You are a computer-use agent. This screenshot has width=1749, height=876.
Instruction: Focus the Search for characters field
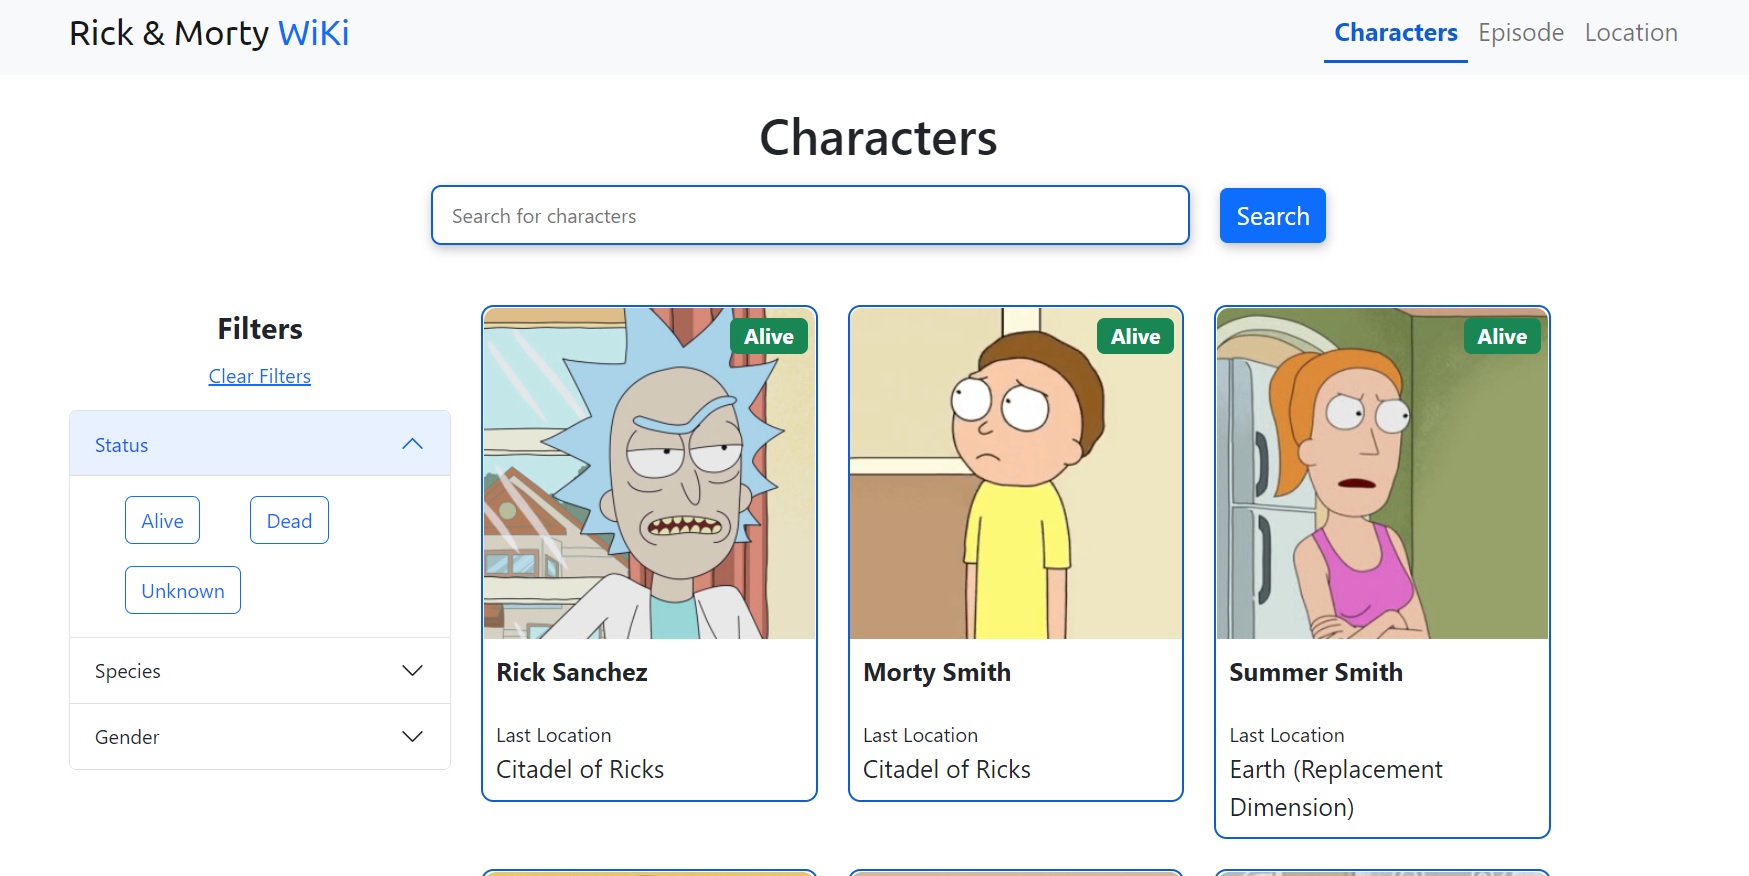tap(810, 215)
